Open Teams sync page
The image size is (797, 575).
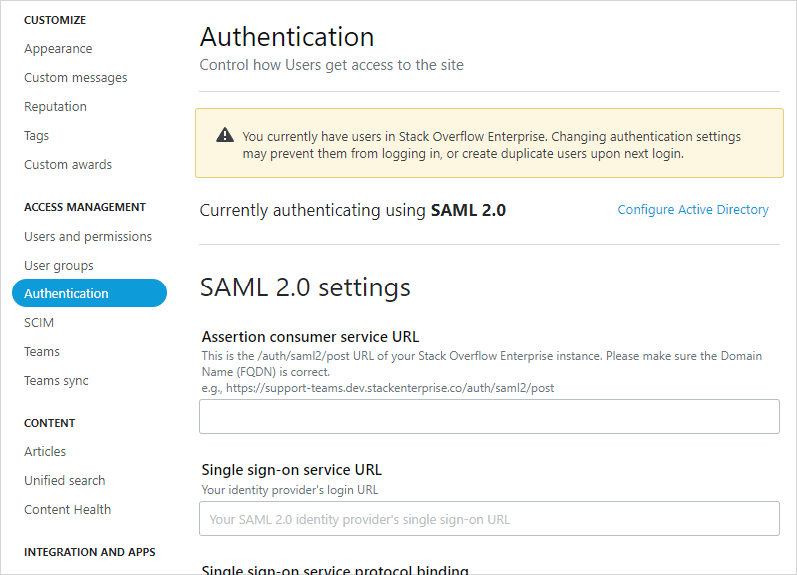(x=56, y=381)
